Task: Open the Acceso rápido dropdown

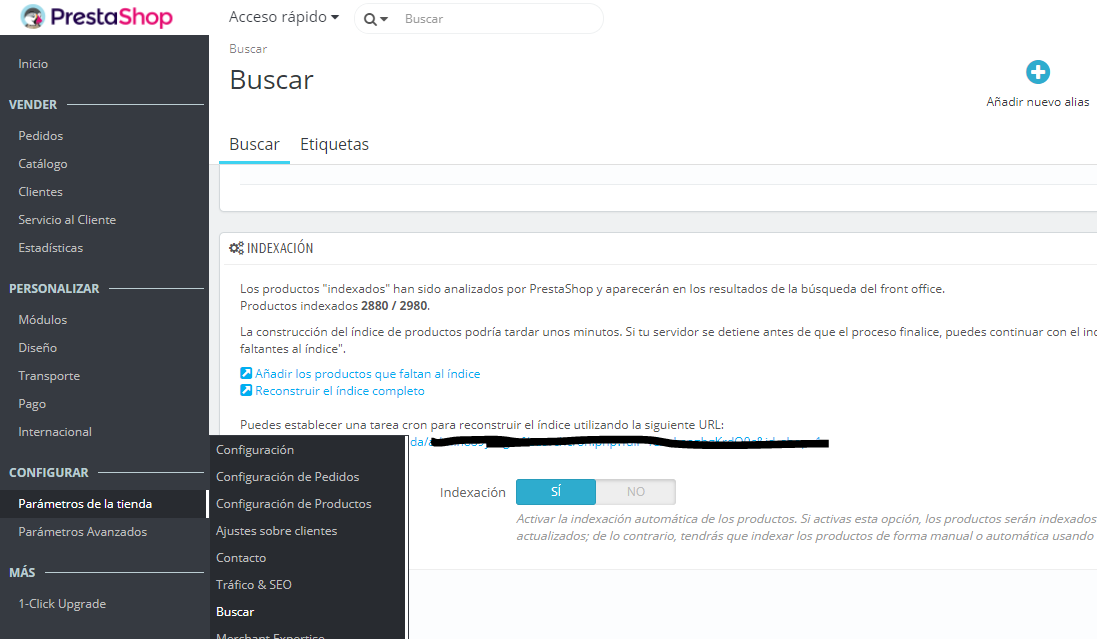Action: (x=283, y=17)
